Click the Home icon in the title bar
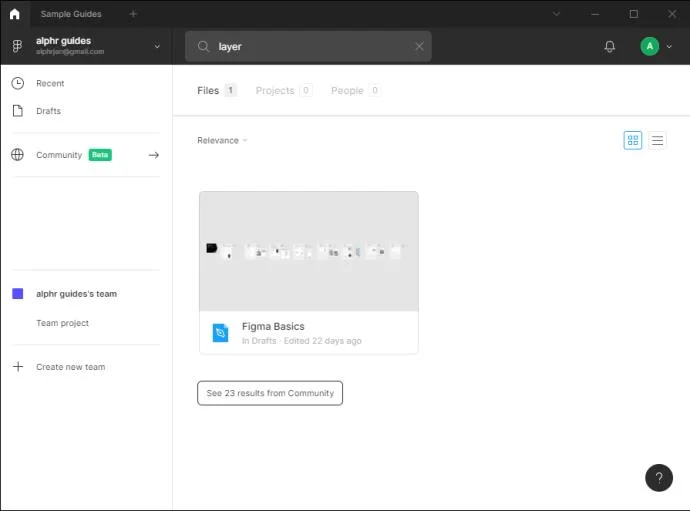The width and height of the screenshot is (690, 511). point(15,14)
